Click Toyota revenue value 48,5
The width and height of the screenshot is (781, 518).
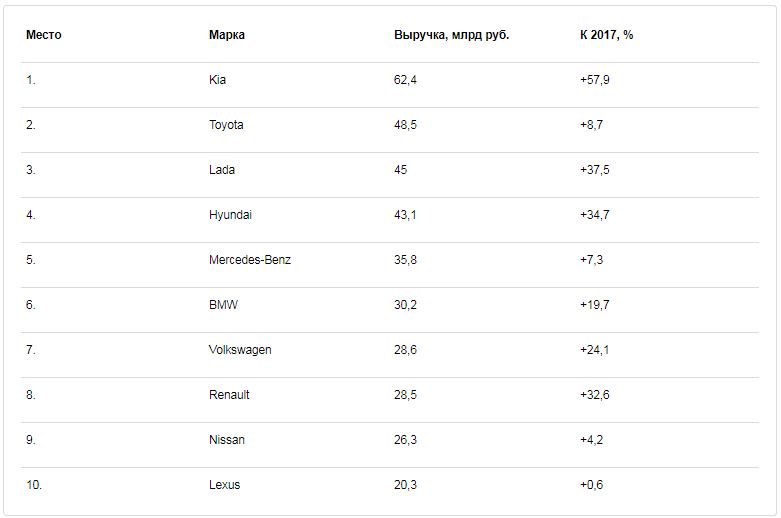tap(405, 125)
